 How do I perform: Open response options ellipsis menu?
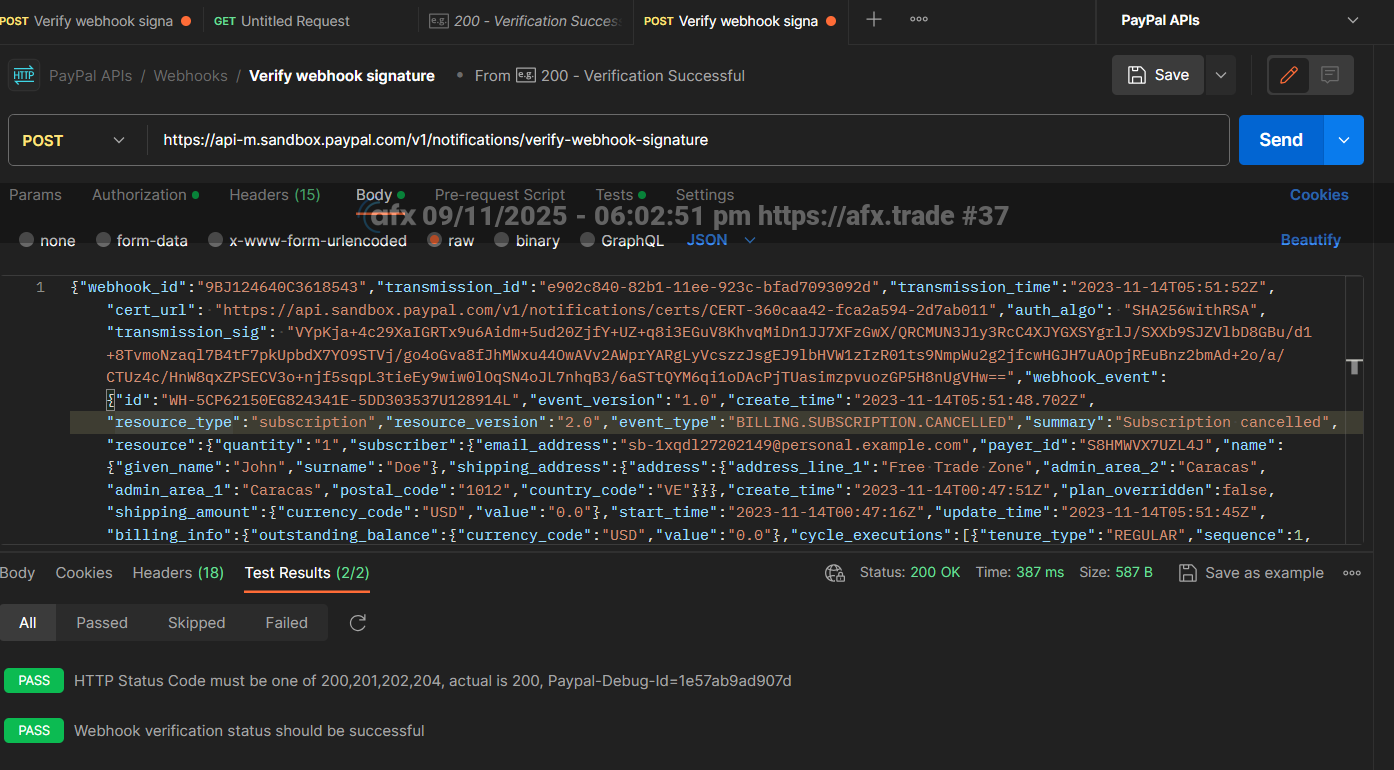tap(1352, 573)
